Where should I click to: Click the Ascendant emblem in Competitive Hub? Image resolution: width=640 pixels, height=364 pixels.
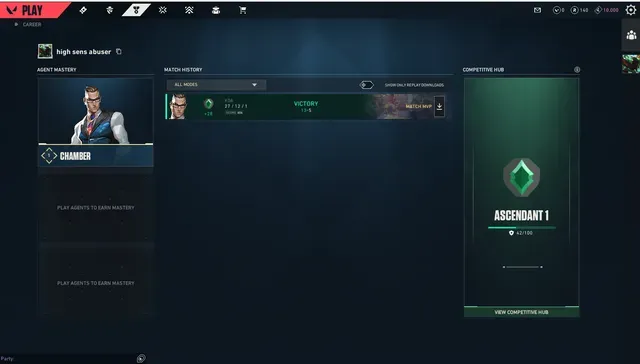[x=521, y=178]
